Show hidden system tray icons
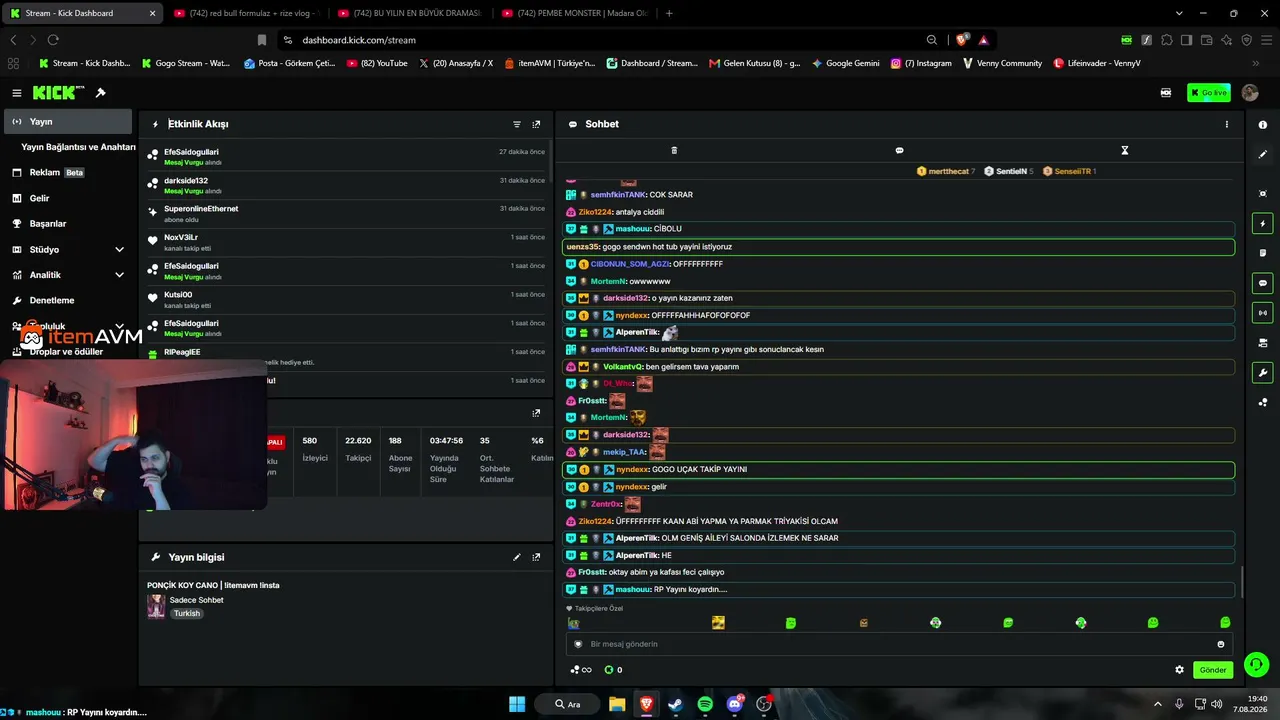This screenshot has height=720, width=1280. click(x=1158, y=704)
